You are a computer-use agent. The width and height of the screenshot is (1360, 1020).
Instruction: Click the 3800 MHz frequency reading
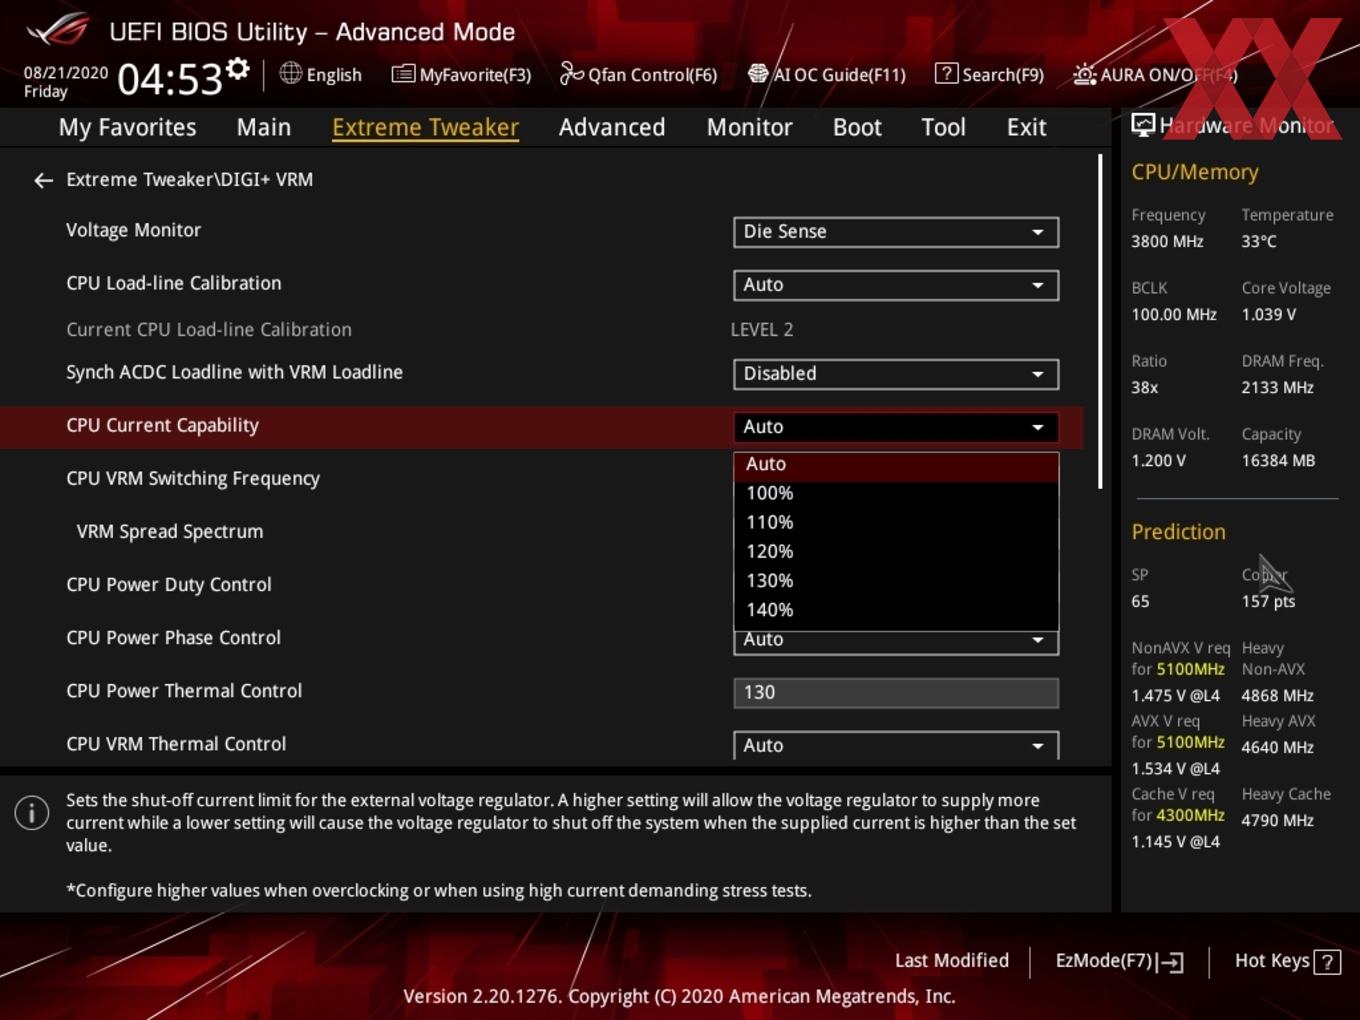click(1167, 242)
